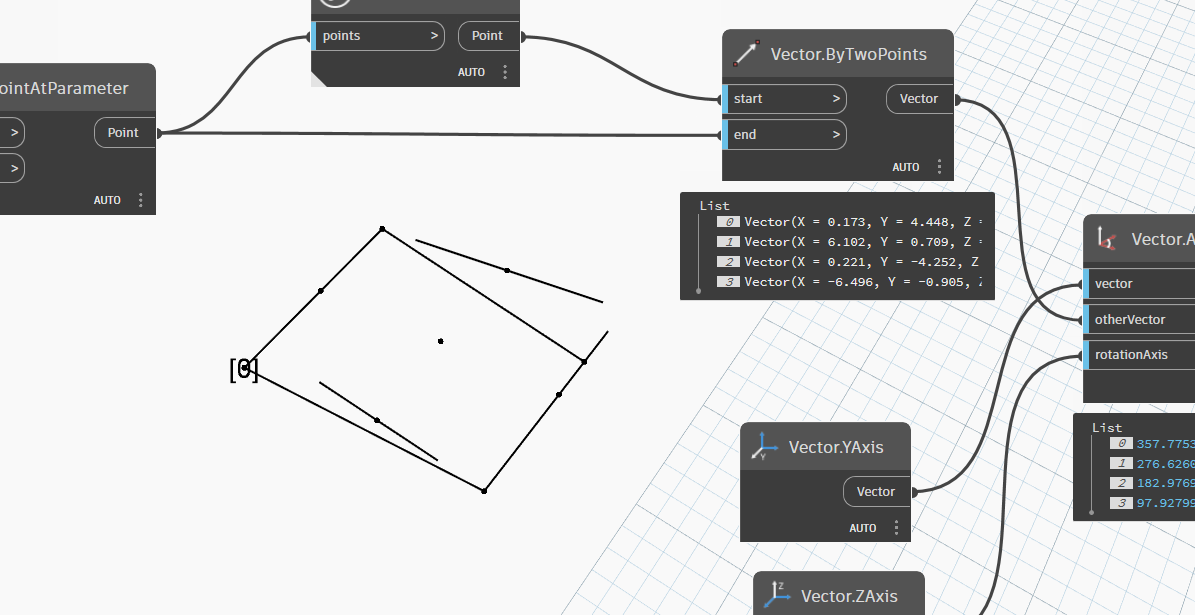Click angle value 182.976 in output list
The height and width of the screenshot is (615, 1195).
pos(1165,482)
